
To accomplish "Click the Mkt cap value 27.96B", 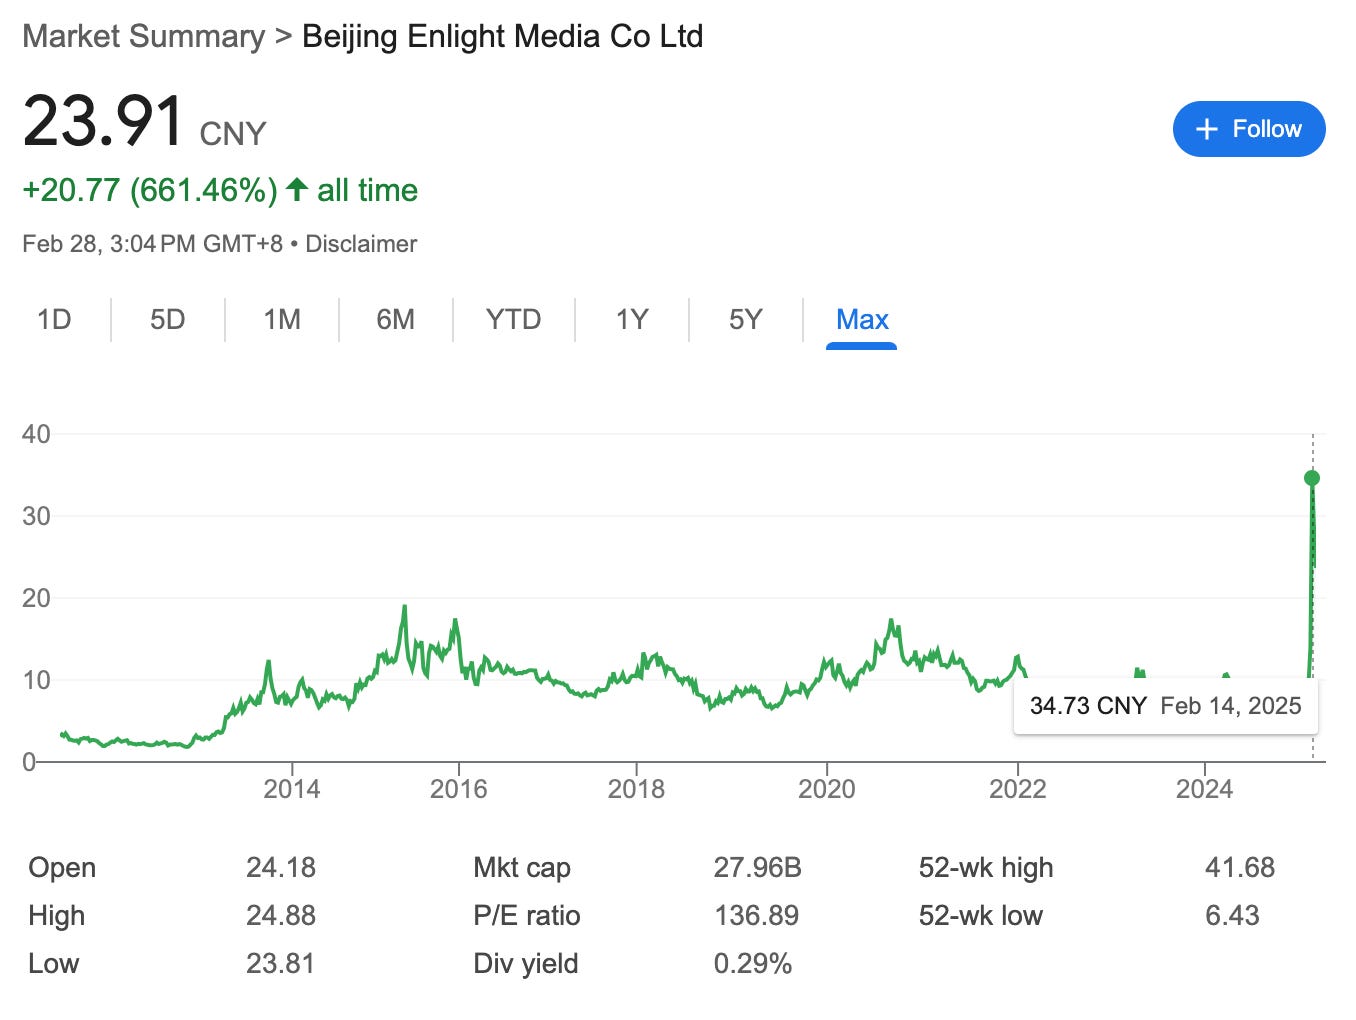I will (758, 868).
